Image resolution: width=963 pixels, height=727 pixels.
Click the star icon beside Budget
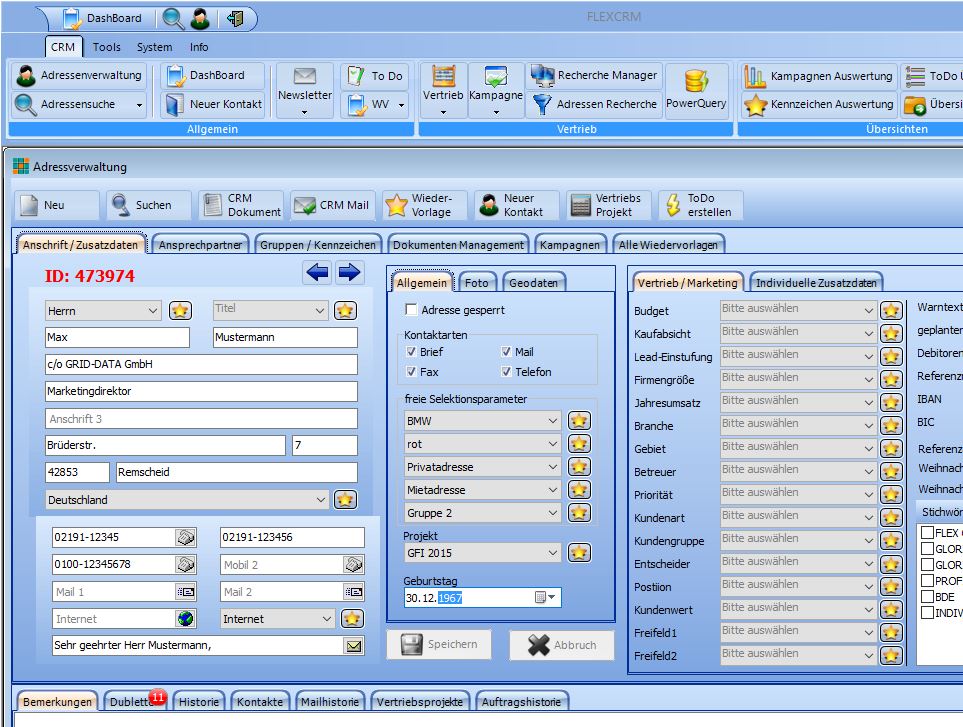coord(891,310)
